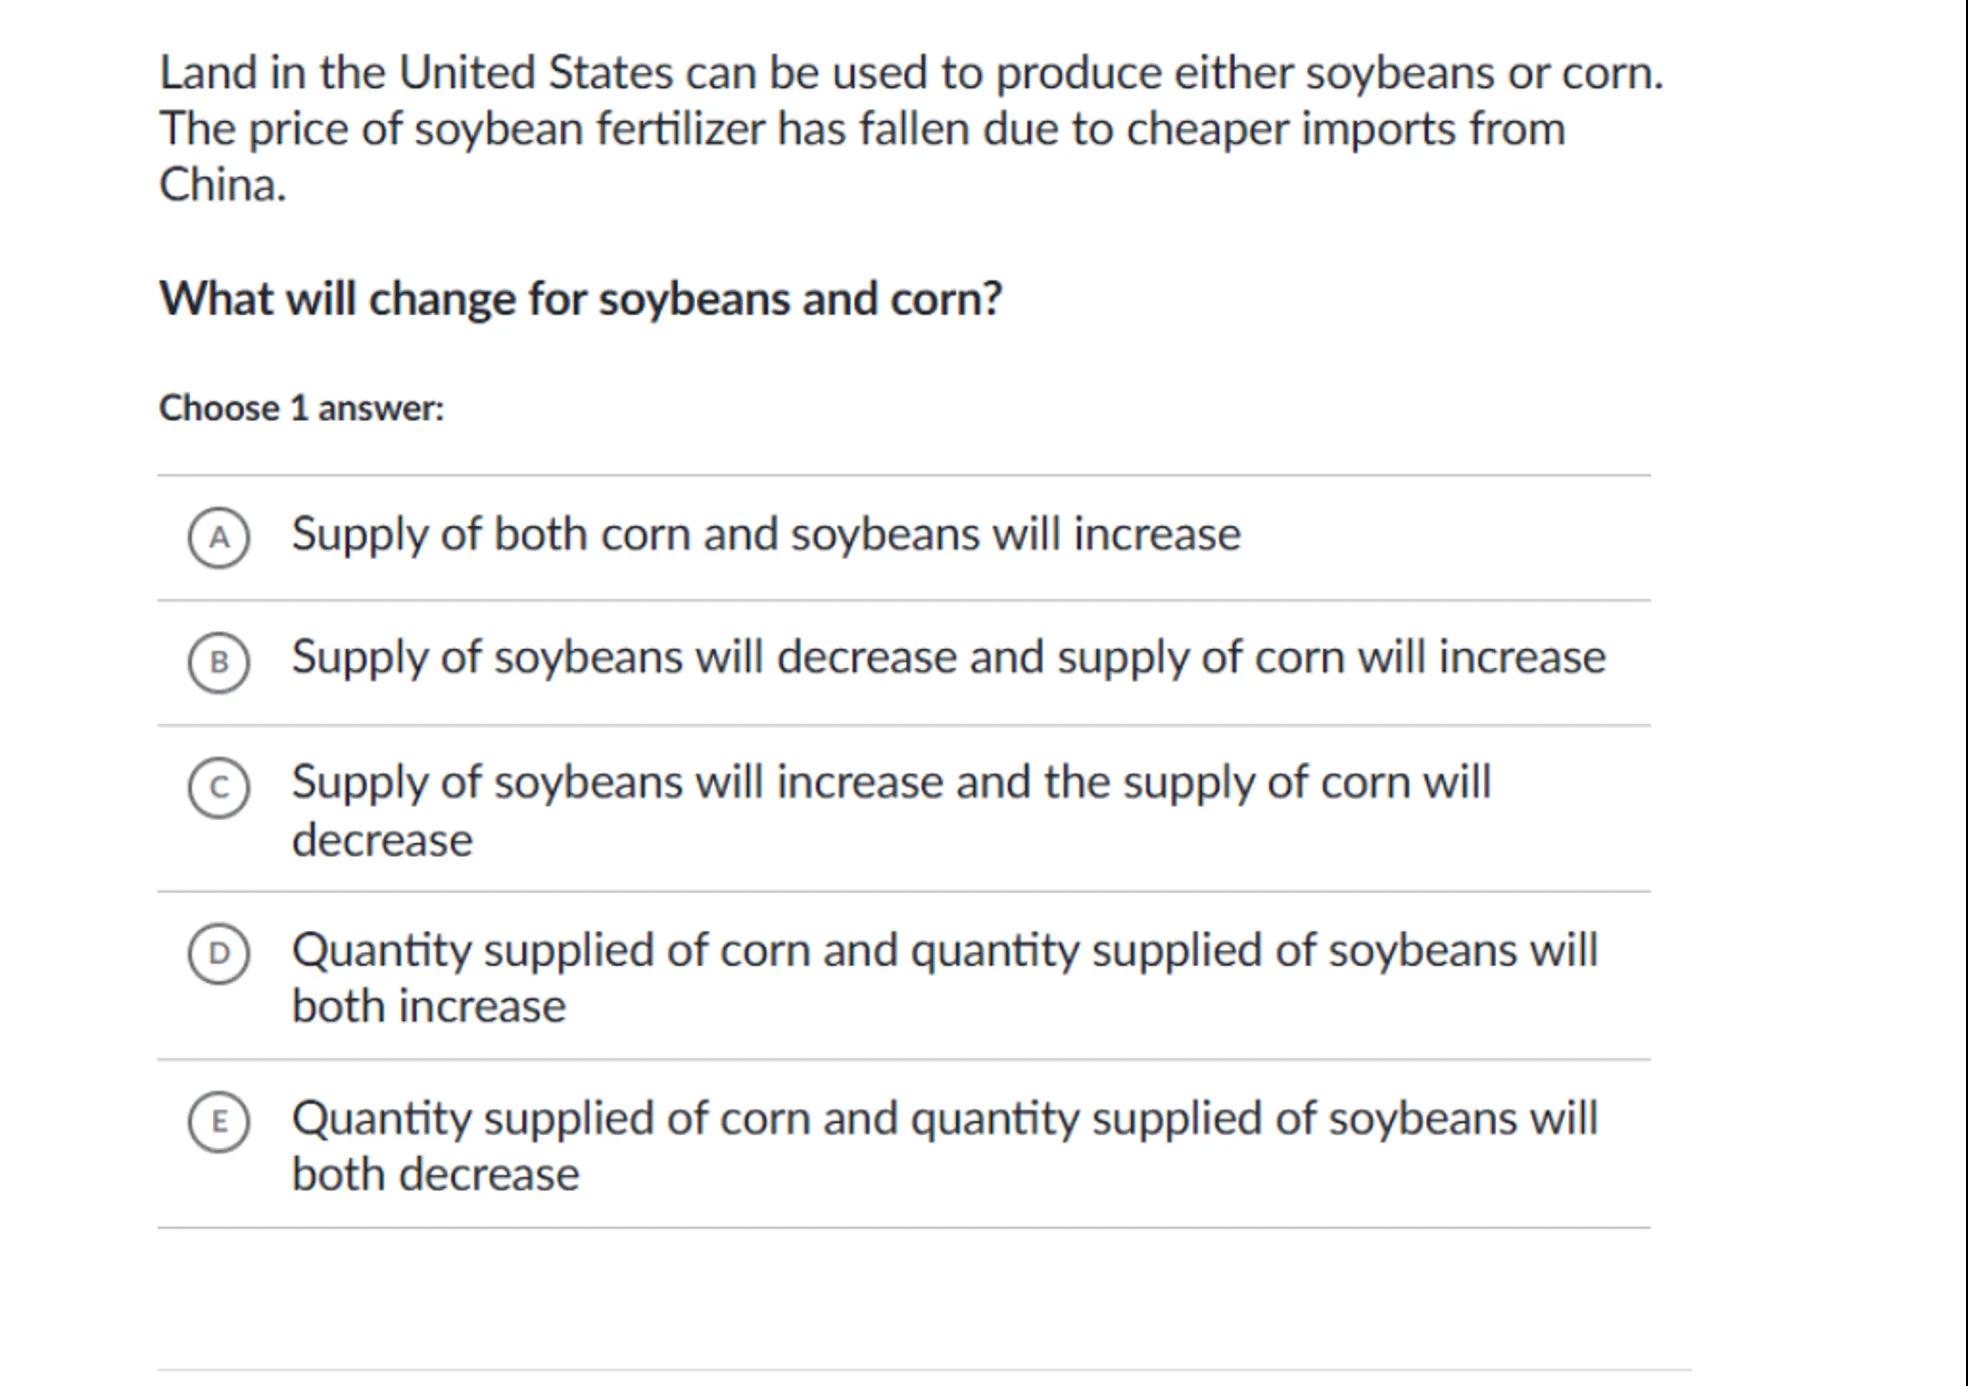1968x1386 pixels.
Task: Click the lone 'decrease' word under option C
Action: 382,840
